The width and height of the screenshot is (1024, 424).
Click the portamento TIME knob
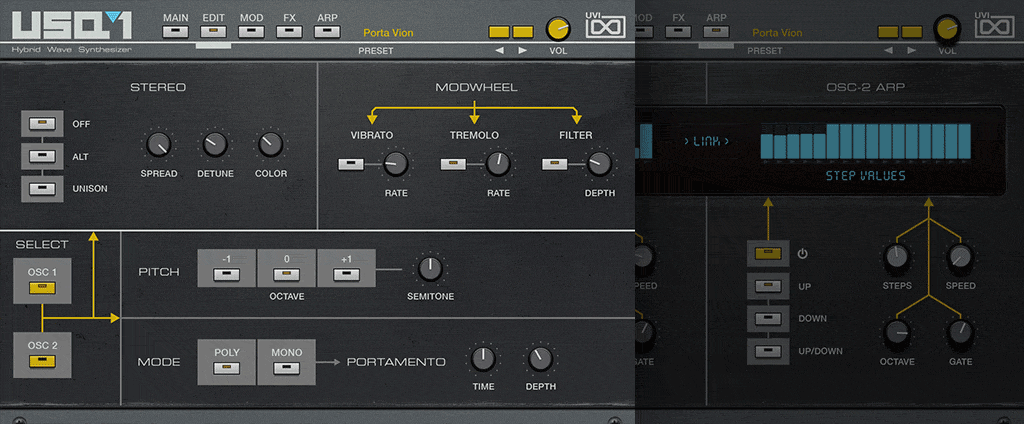[x=482, y=359]
